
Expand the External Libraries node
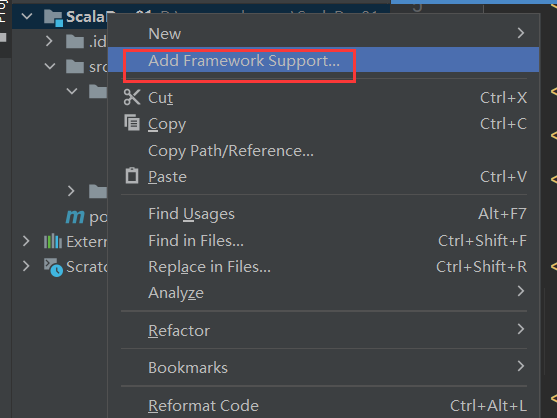(26, 241)
